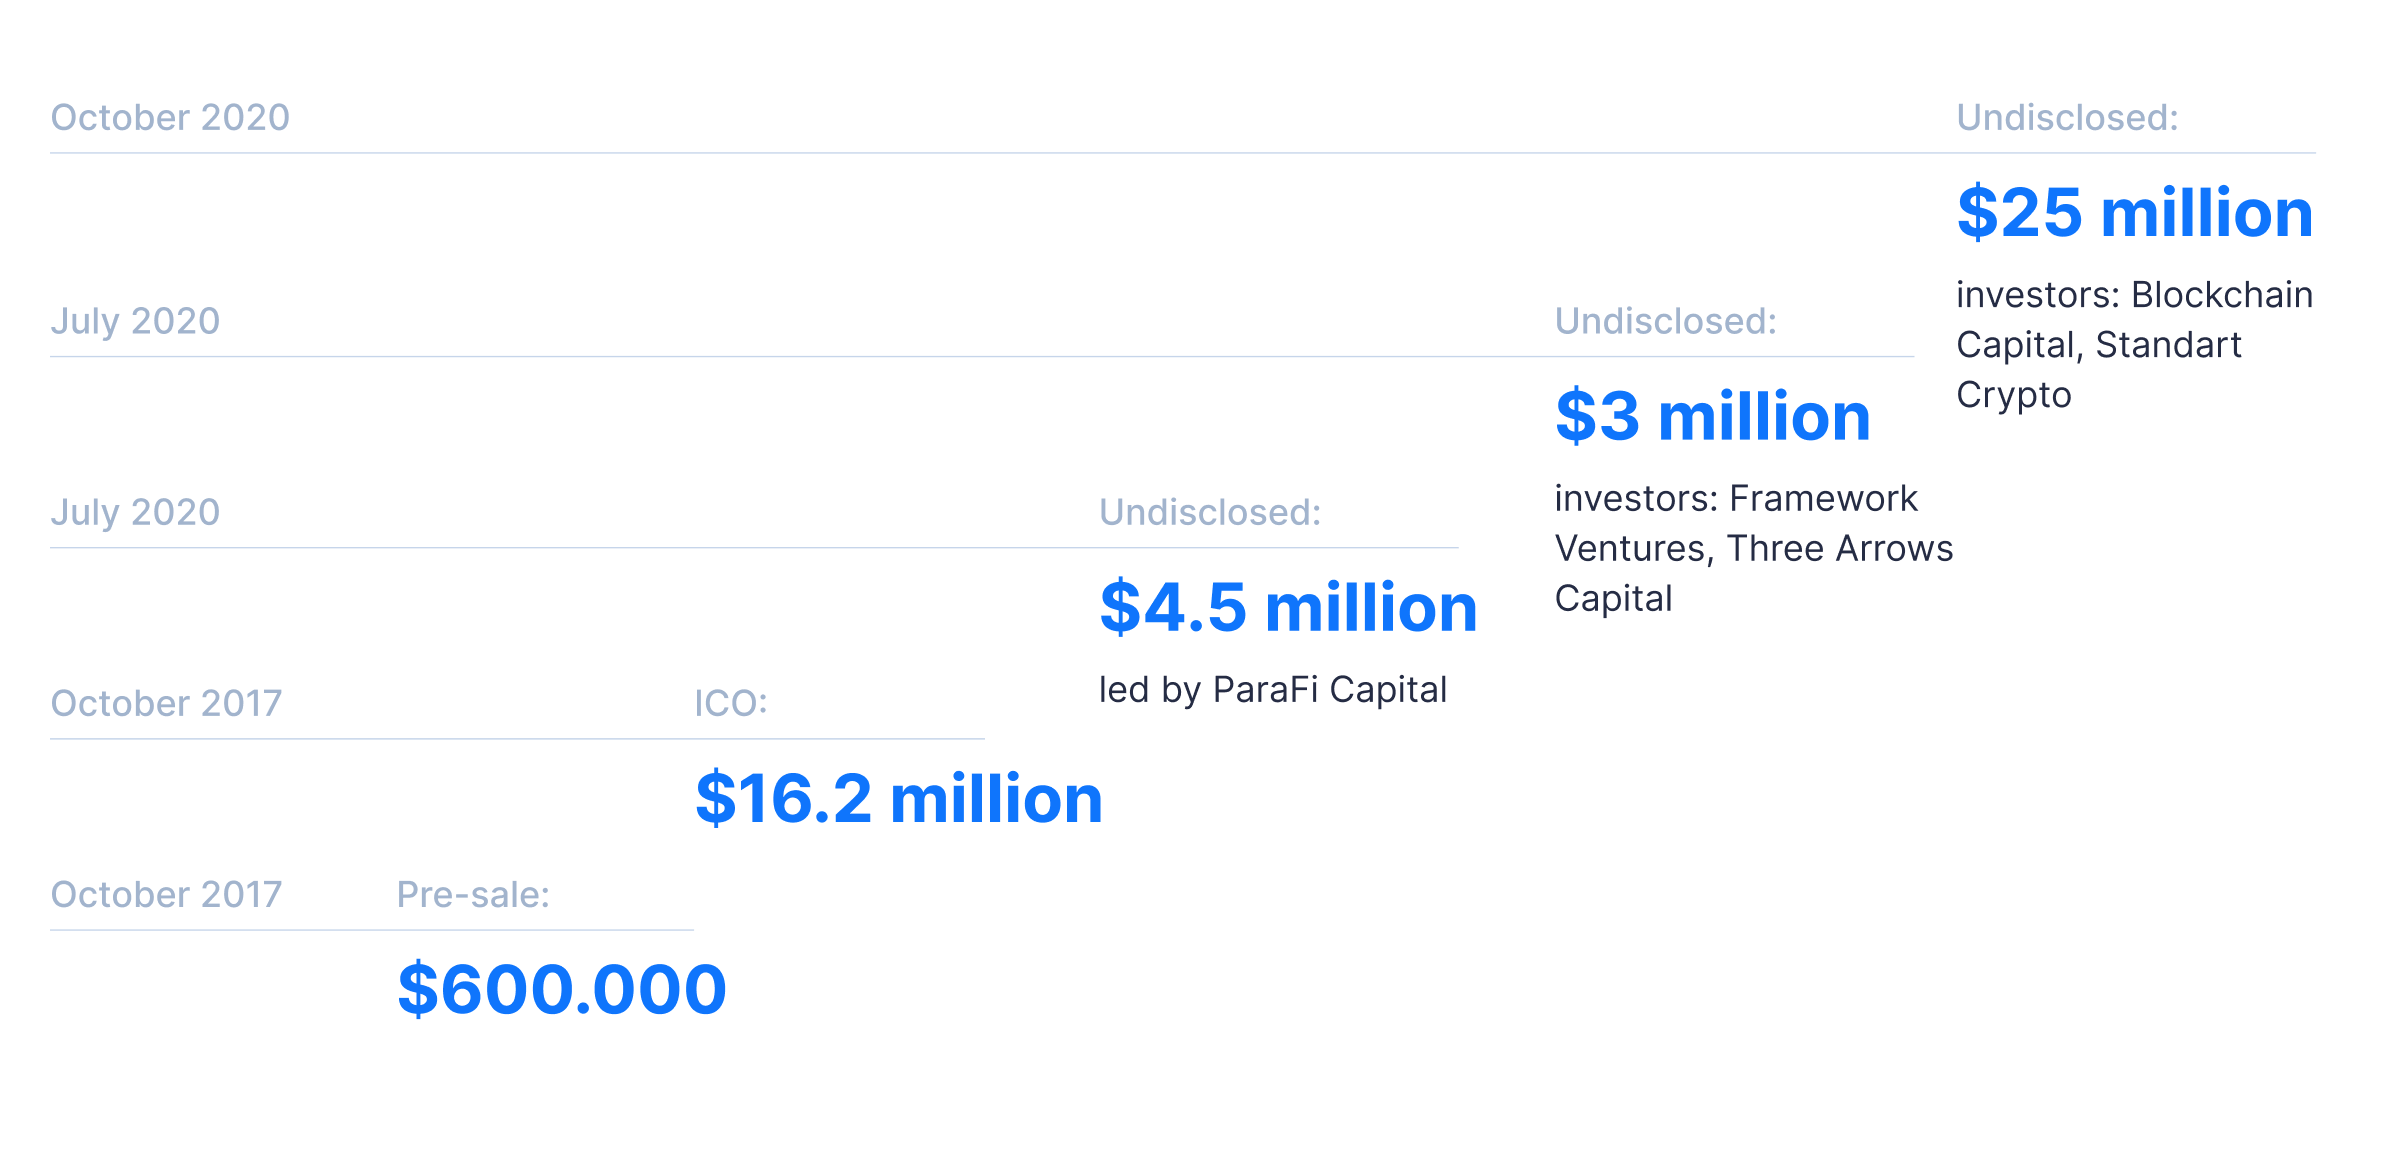The height and width of the screenshot is (1174, 2396).
Task: Click the $16.2 million ICO amount
Action: tap(899, 798)
